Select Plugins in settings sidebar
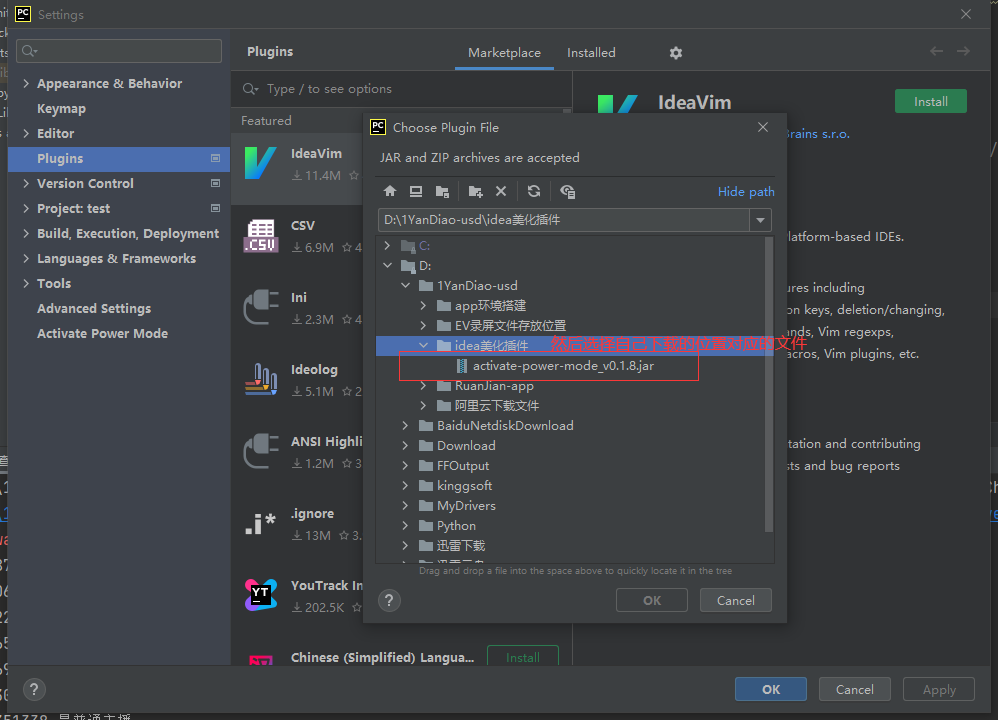 click(119, 159)
